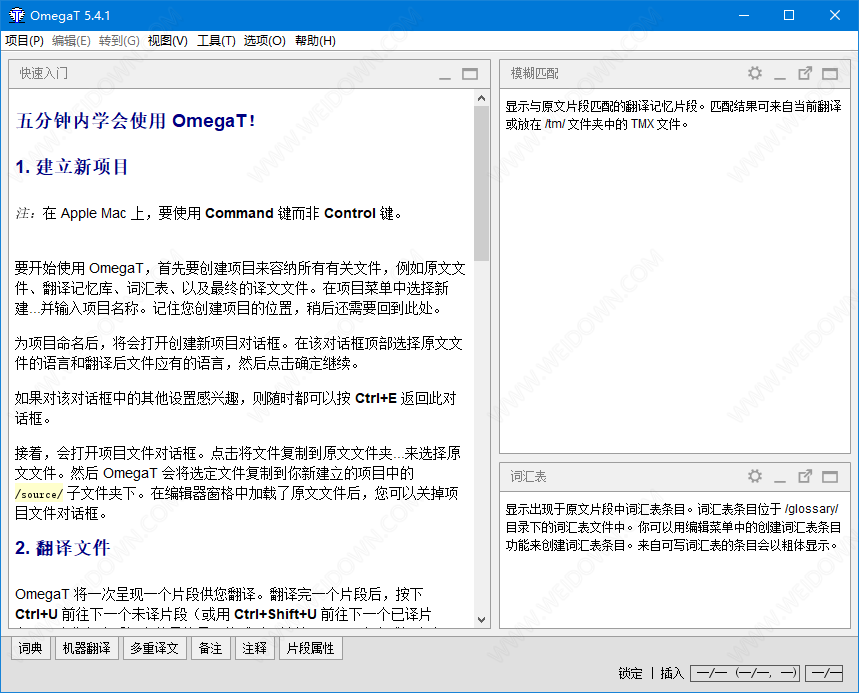859x693 pixels.
Task: Open the 项目(P) menu
Action: pos(24,41)
